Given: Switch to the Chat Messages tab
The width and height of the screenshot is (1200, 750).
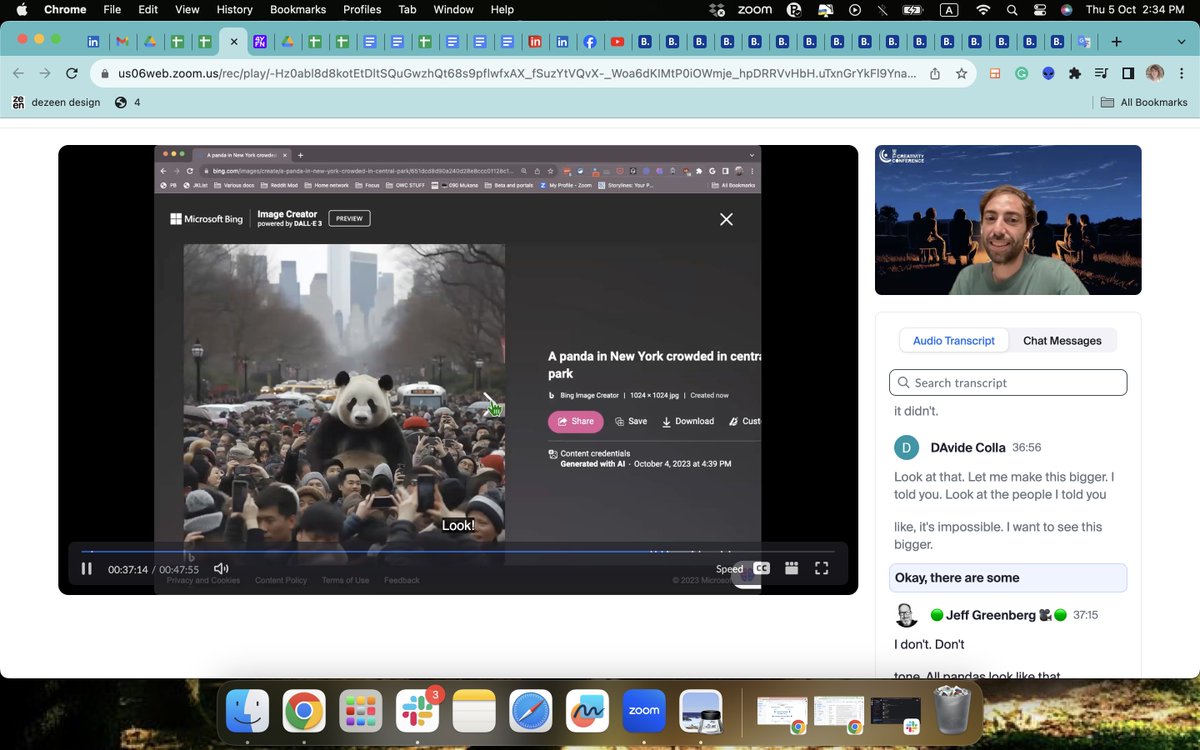Looking at the screenshot, I should 1062,340.
